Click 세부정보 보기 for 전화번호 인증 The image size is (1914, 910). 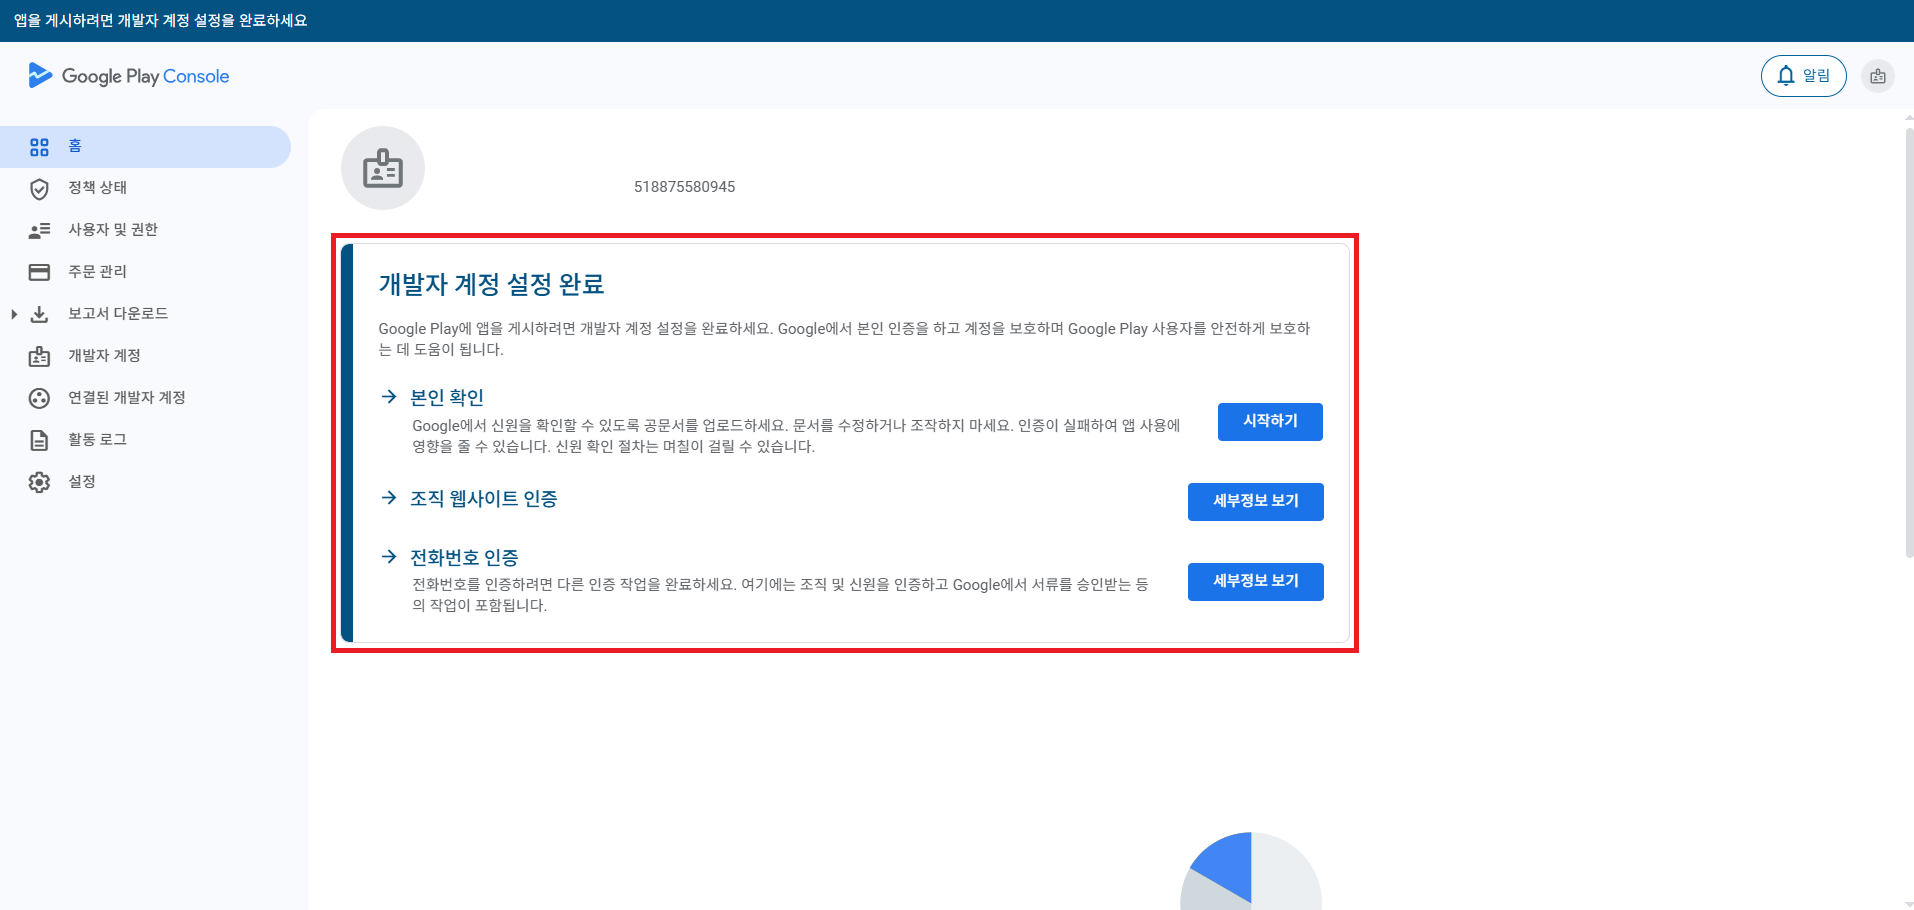click(1256, 582)
